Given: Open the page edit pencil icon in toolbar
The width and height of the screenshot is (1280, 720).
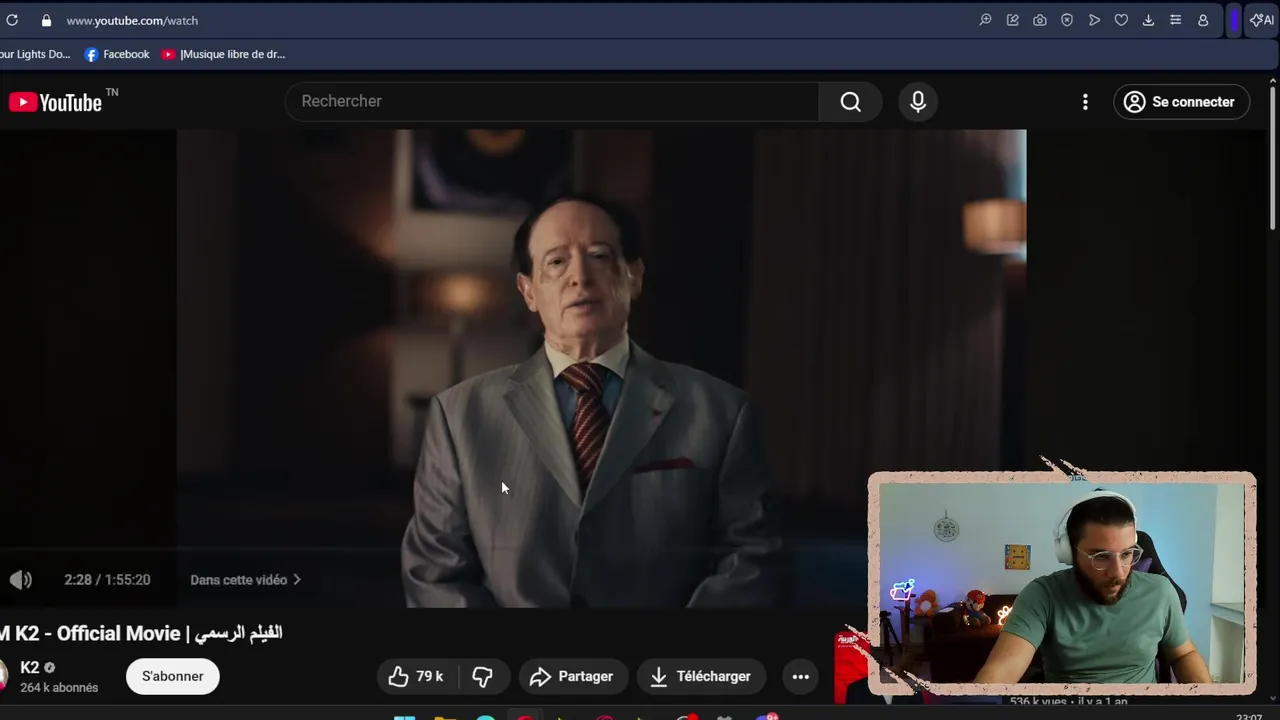Looking at the screenshot, I should [x=1013, y=20].
